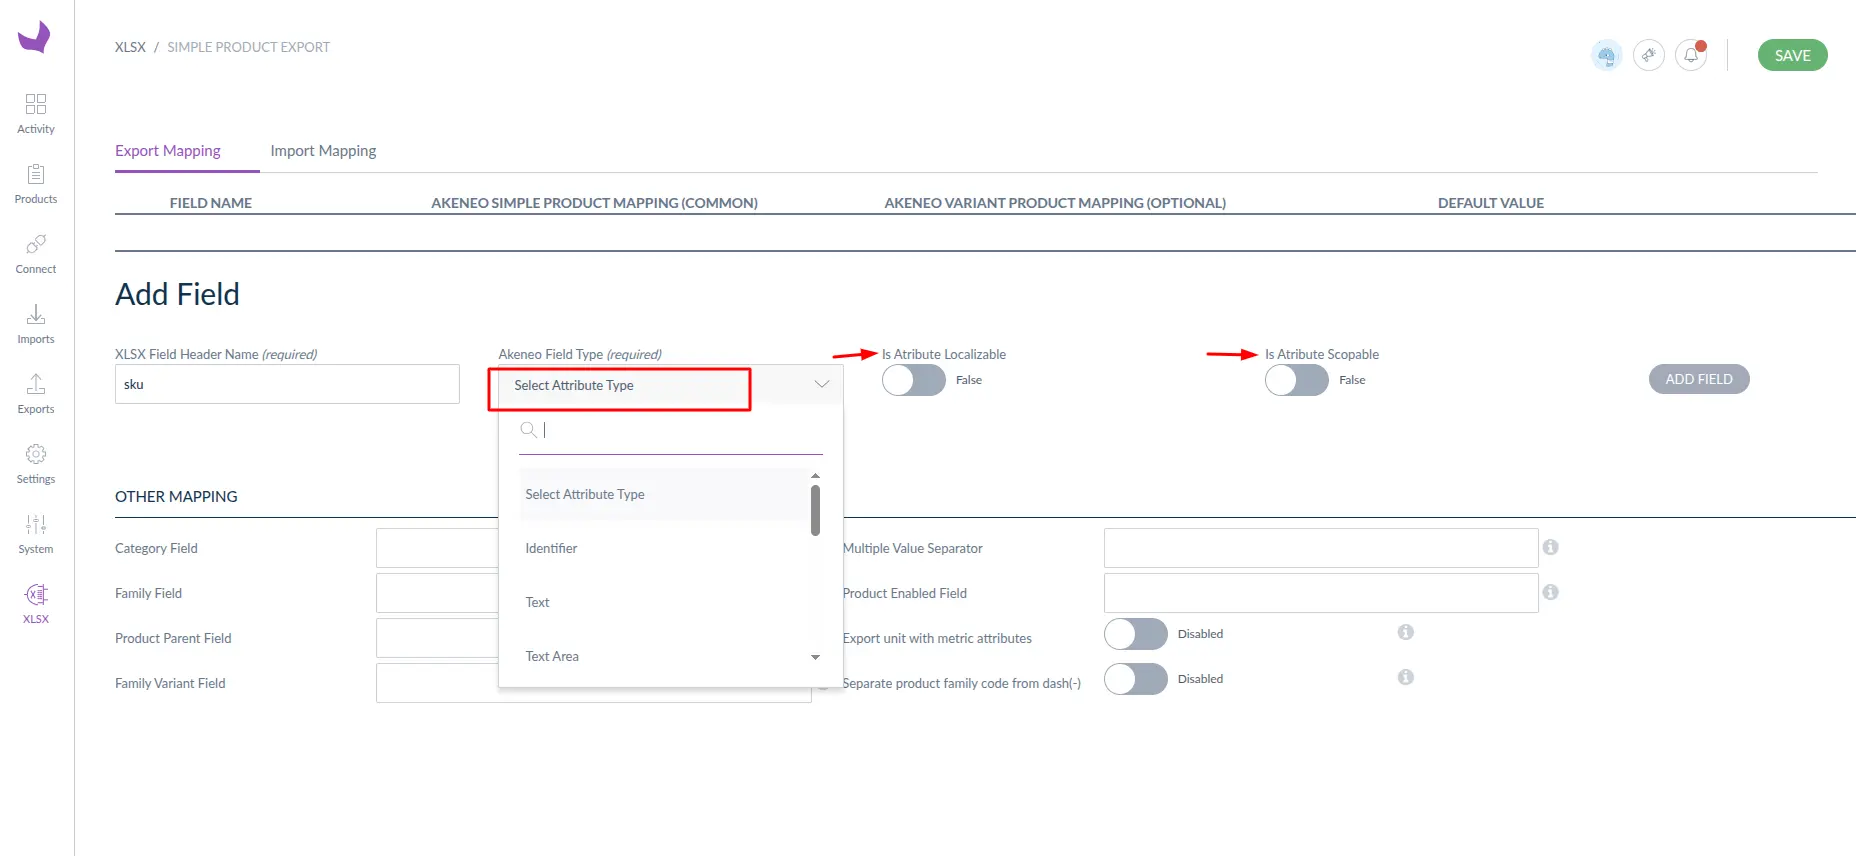This screenshot has height=856, width=1856.
Task: Click the 'OTHER MAPPING' section title
Action: pos(176,496)
